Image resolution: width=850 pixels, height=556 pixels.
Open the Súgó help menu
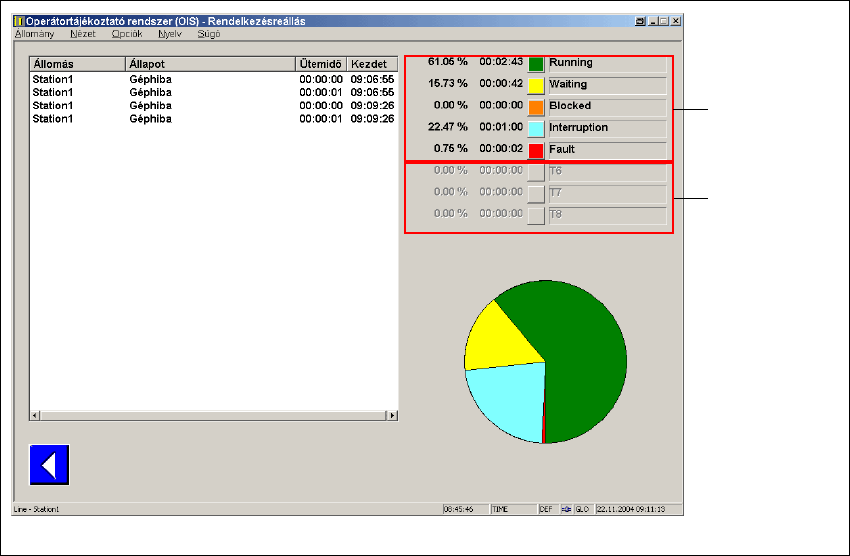pyautogui.click(x=208, y=33)
